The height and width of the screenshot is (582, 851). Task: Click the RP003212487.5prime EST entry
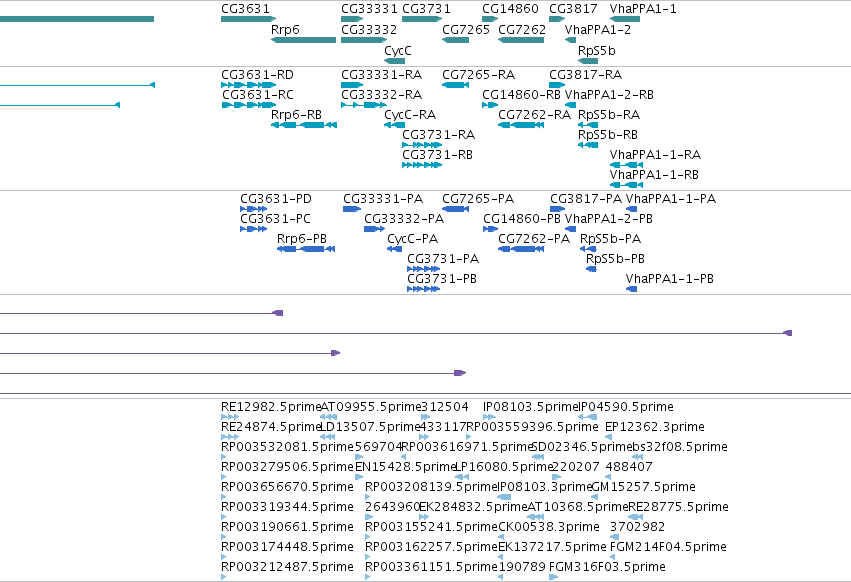(x=224, y=577)
